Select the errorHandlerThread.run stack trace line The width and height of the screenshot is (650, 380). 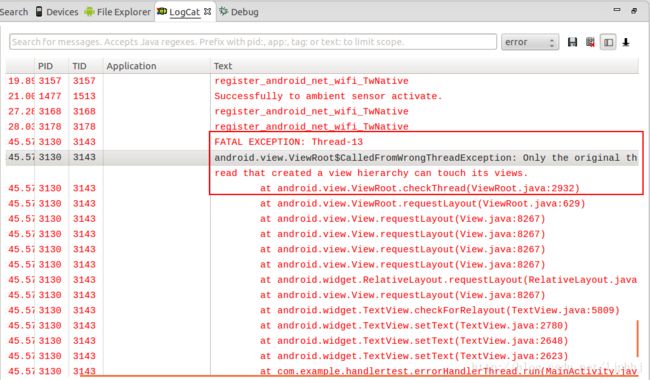(x=322, y=371)
